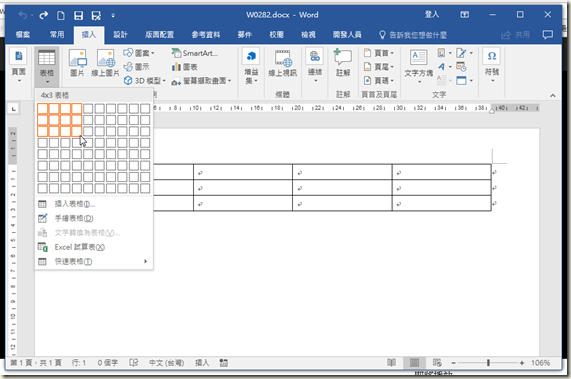Switch to the 校閱 Review tab
This screenshot has height=379, width=571.
tap(276, 35)
